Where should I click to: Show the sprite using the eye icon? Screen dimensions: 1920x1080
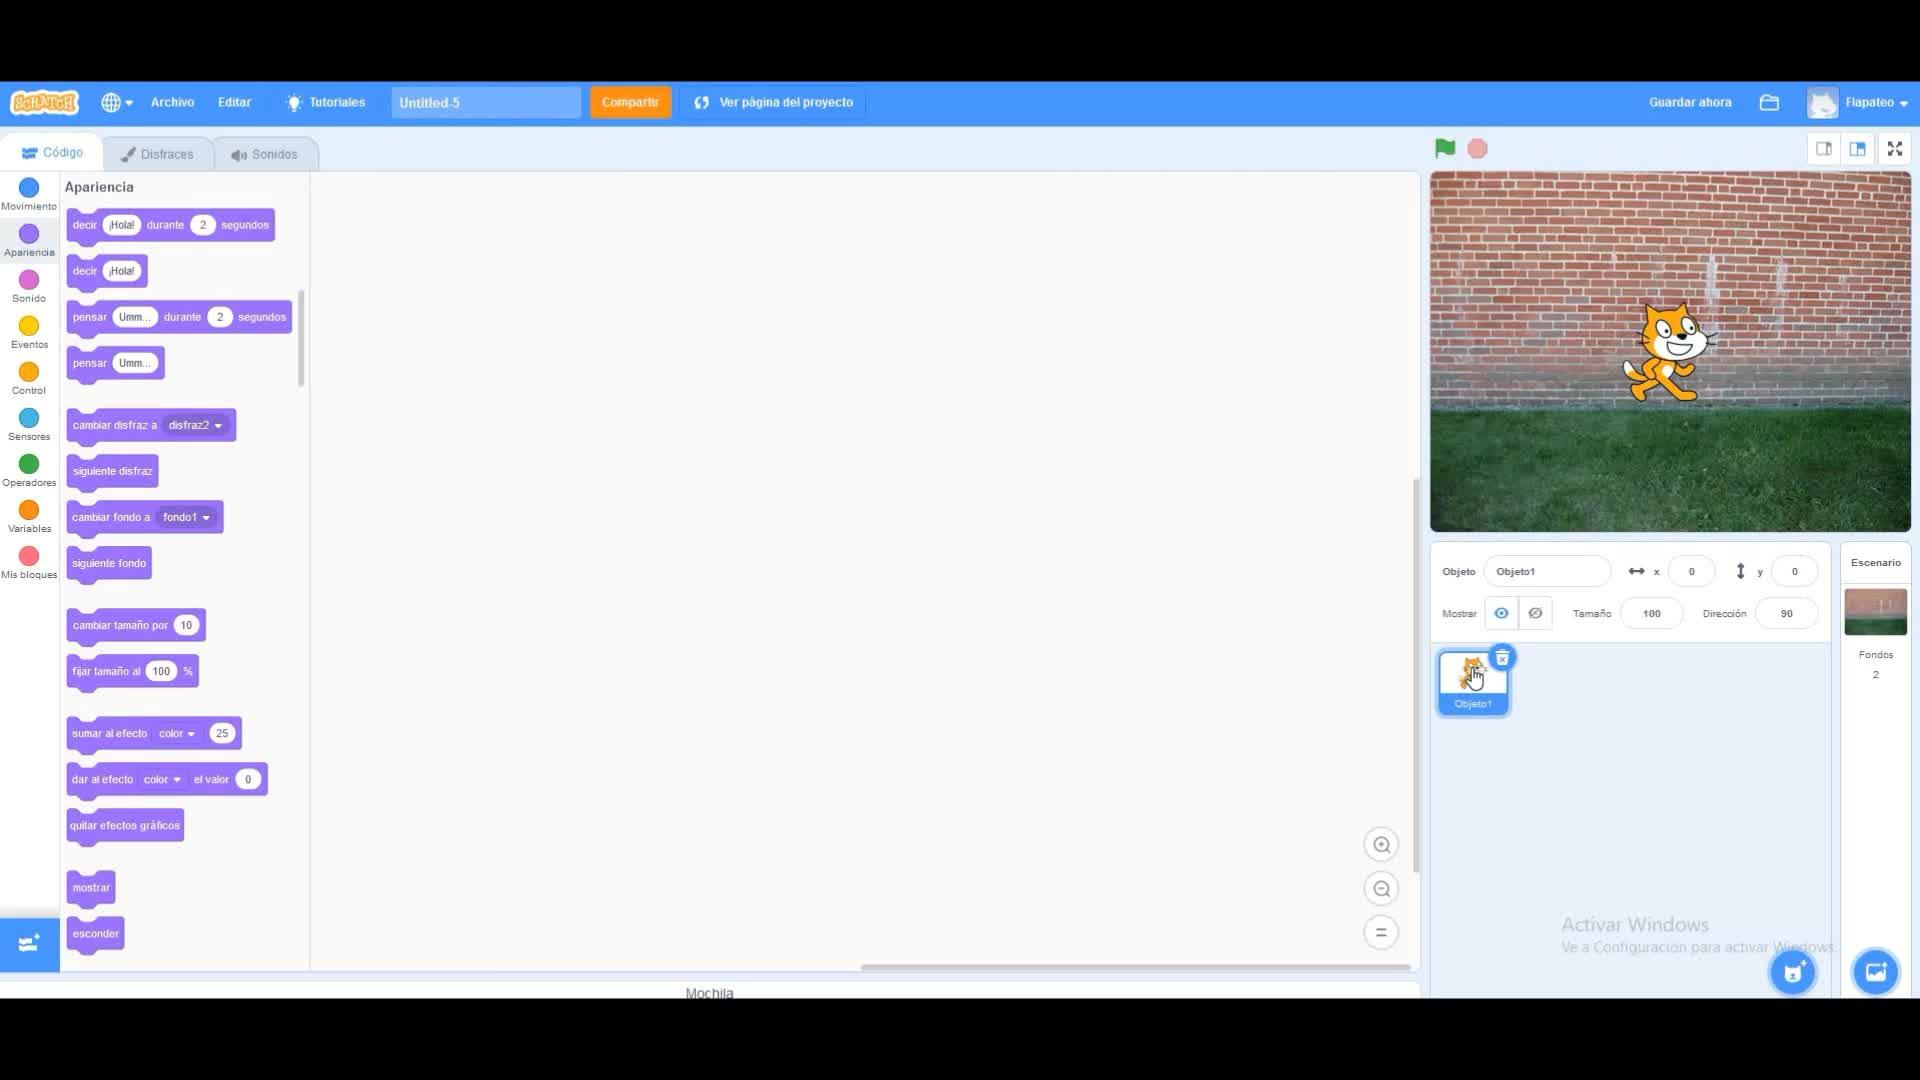click(x=1501, y=613)
